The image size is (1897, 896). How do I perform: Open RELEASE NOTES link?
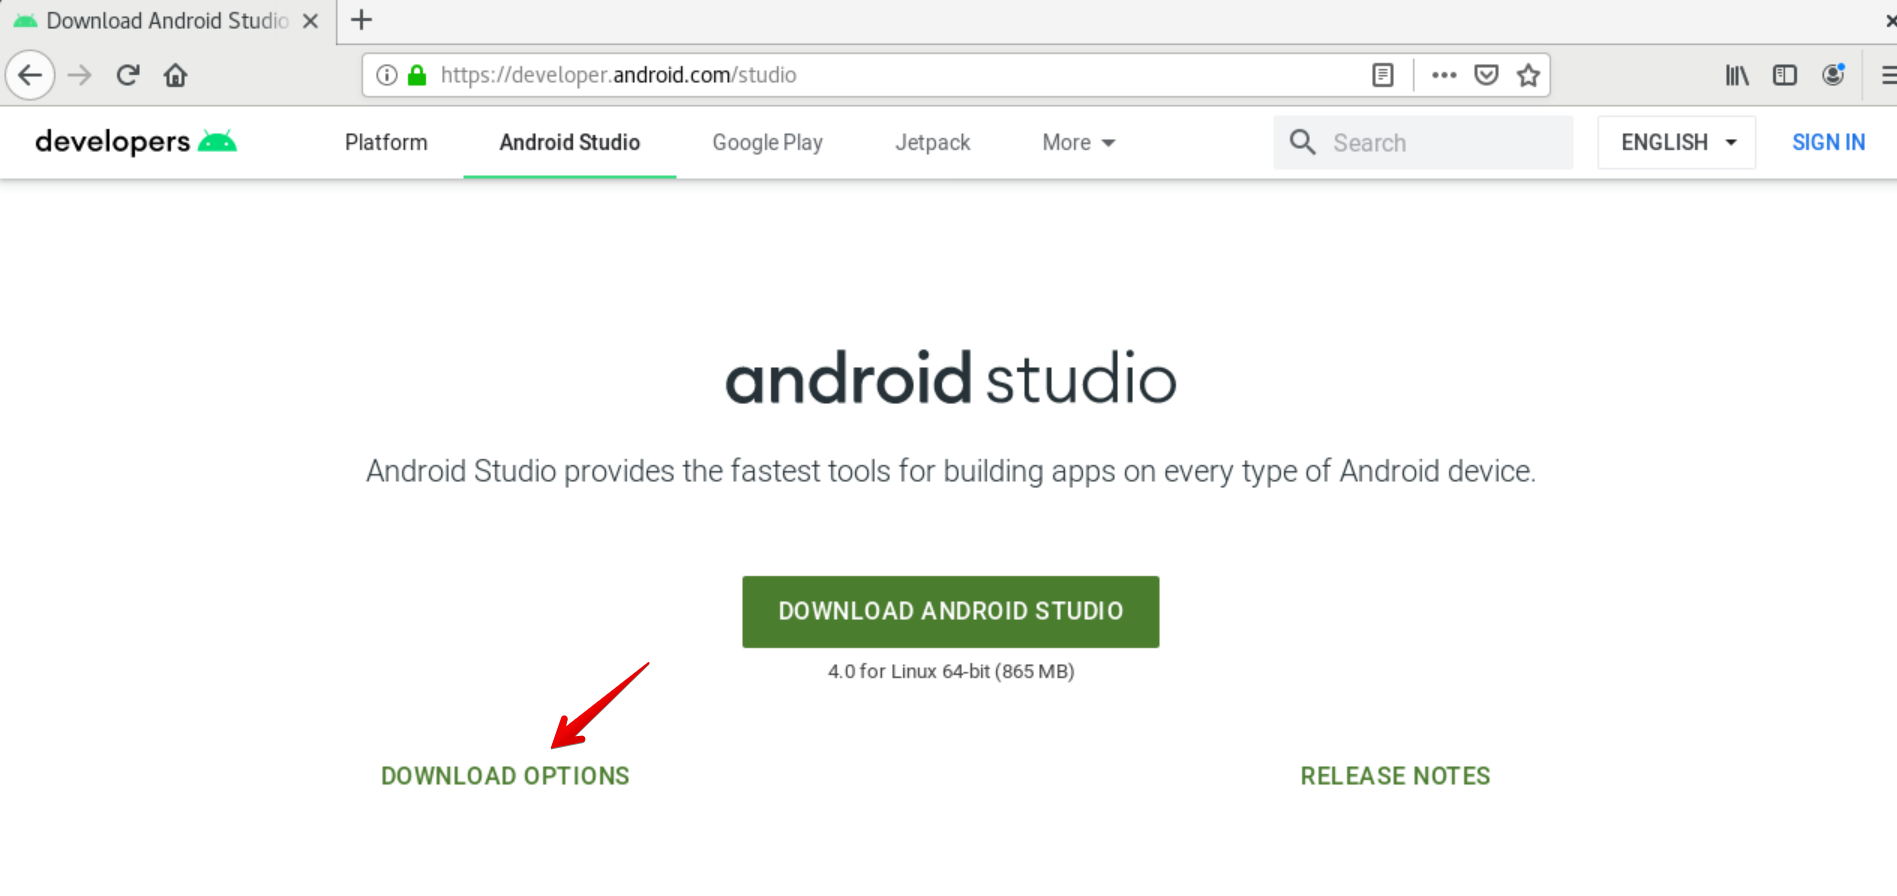click(x=1395, y=776)
